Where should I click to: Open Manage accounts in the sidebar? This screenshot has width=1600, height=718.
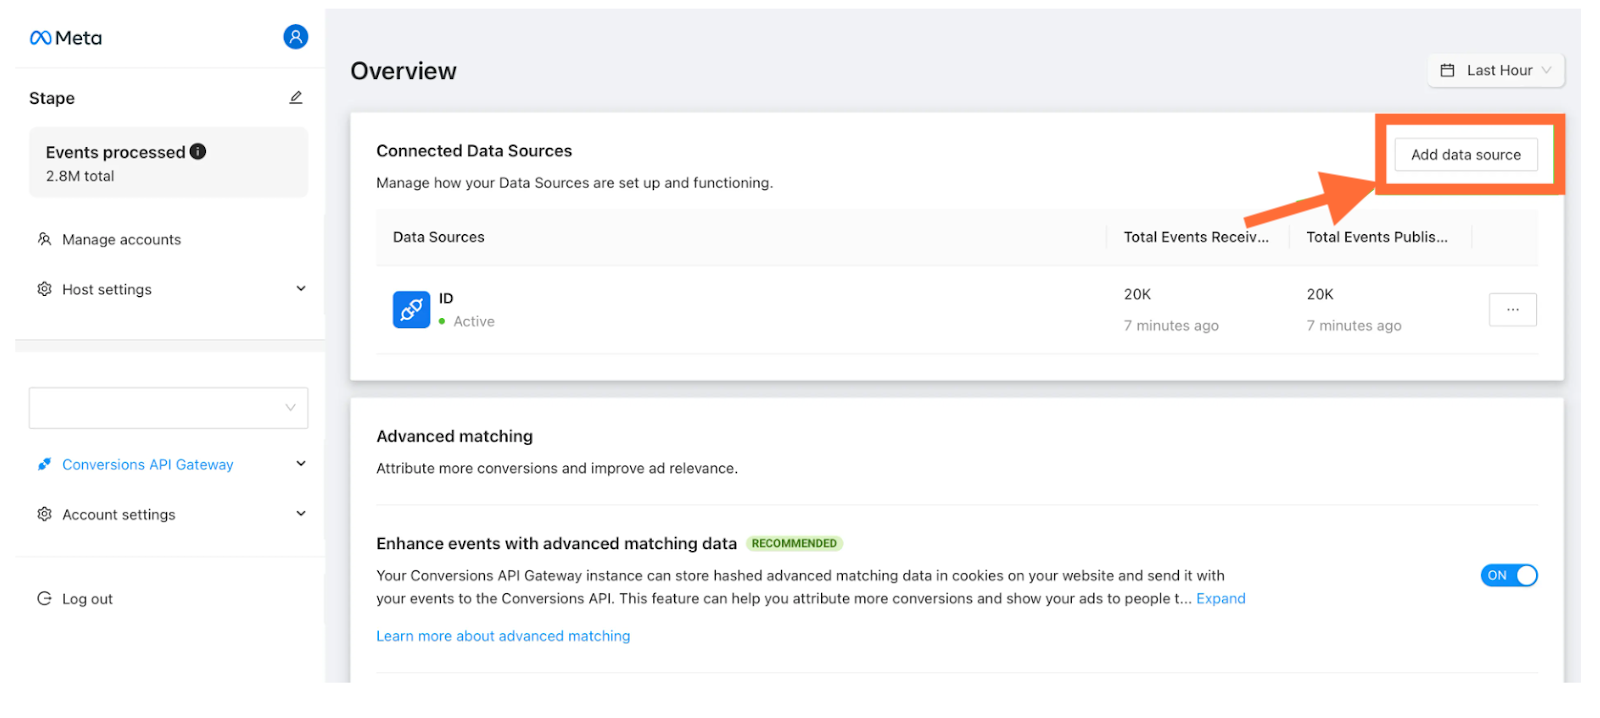pyautogui.click(x=121, y=239)
